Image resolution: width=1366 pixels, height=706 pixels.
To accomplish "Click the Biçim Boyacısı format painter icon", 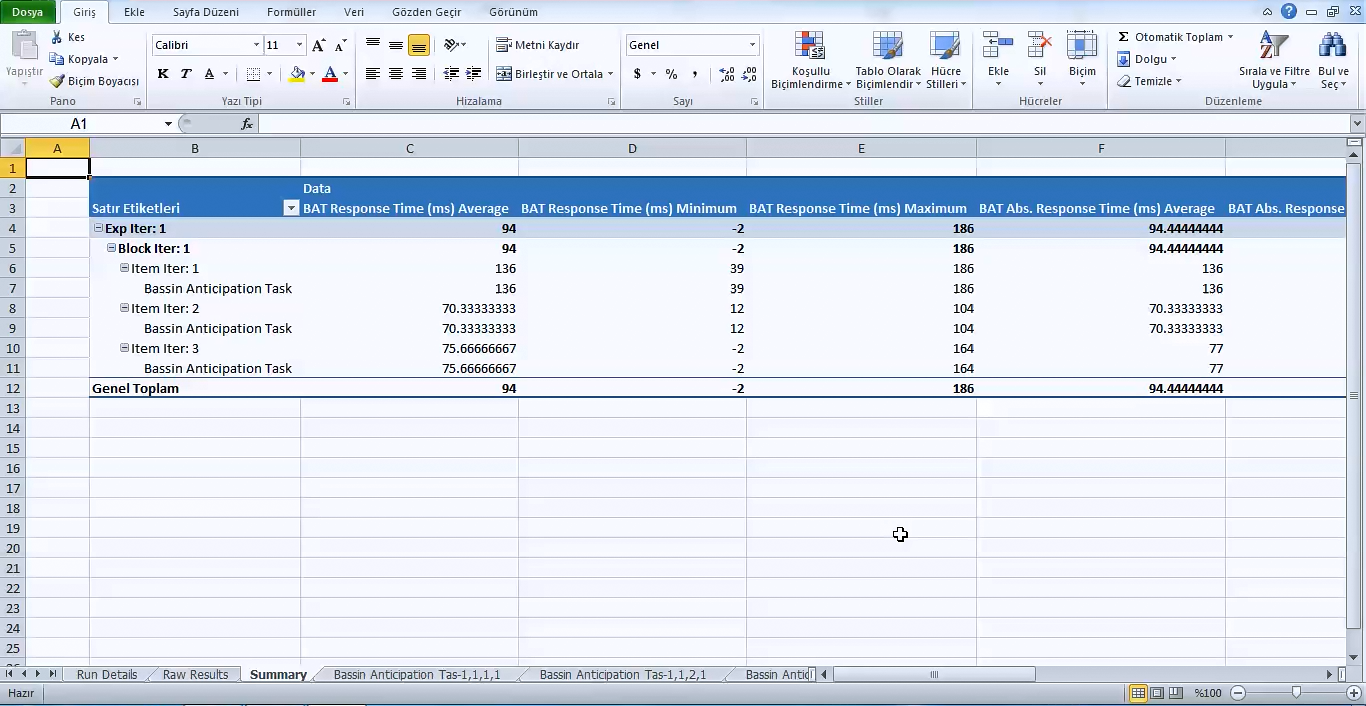I will [x=58, y=81].
